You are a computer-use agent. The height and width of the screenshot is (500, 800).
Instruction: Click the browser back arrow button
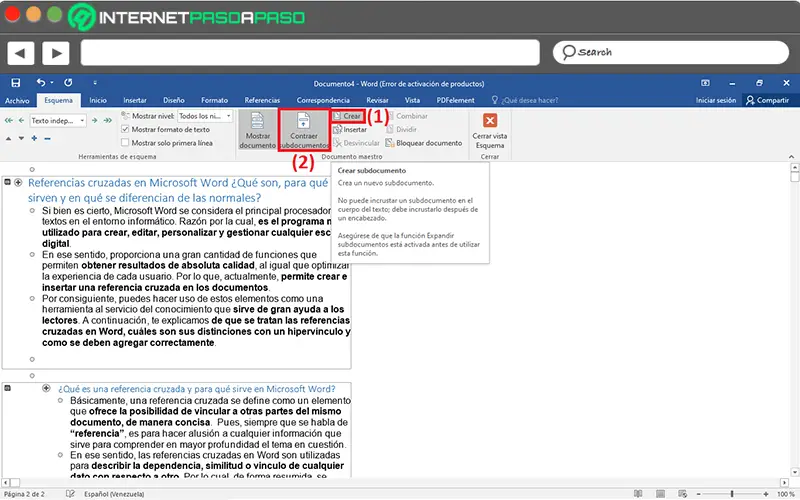[x=21, y=53]
